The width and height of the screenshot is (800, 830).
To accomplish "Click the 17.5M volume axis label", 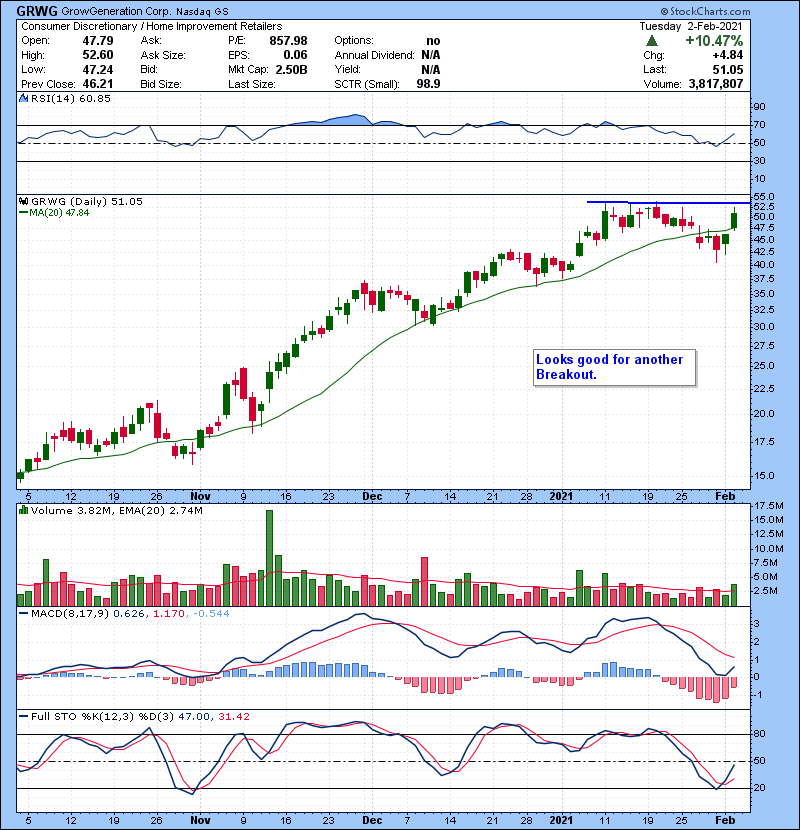I will click(768, 506).
